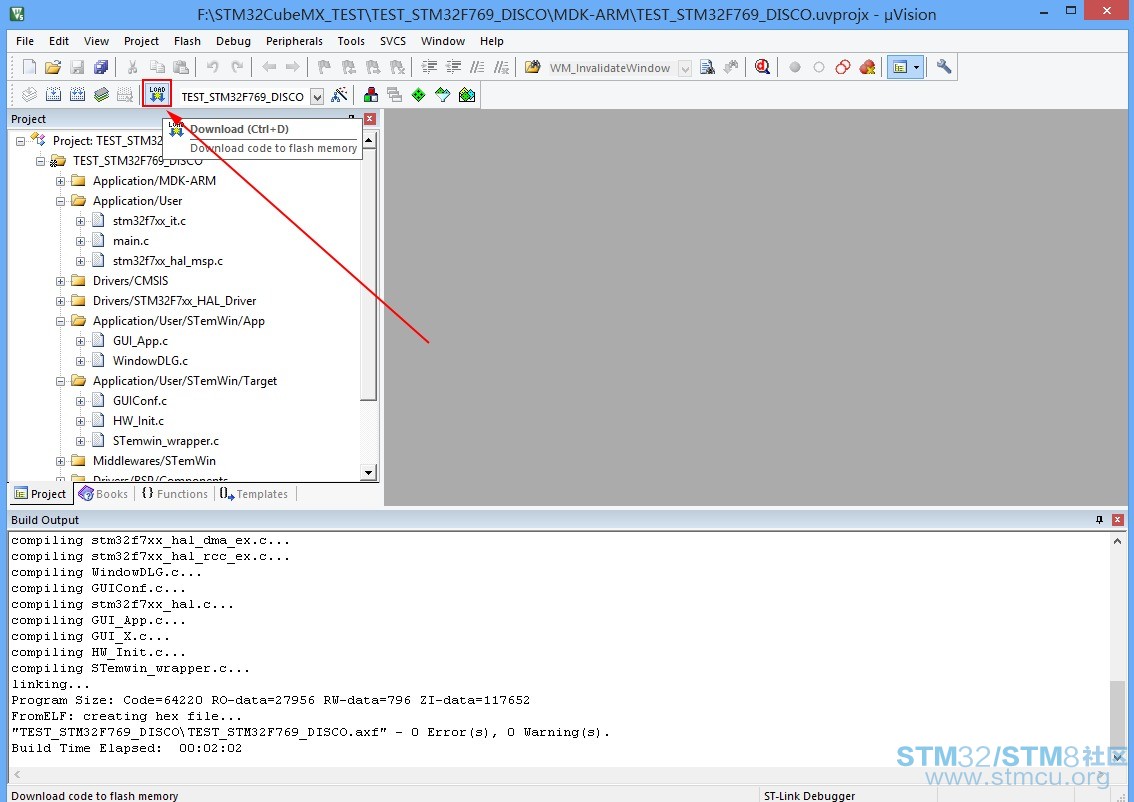This screenshot has height=802, width=1134.
Task: Create a new file with New icon
Action: click(29, 67)
